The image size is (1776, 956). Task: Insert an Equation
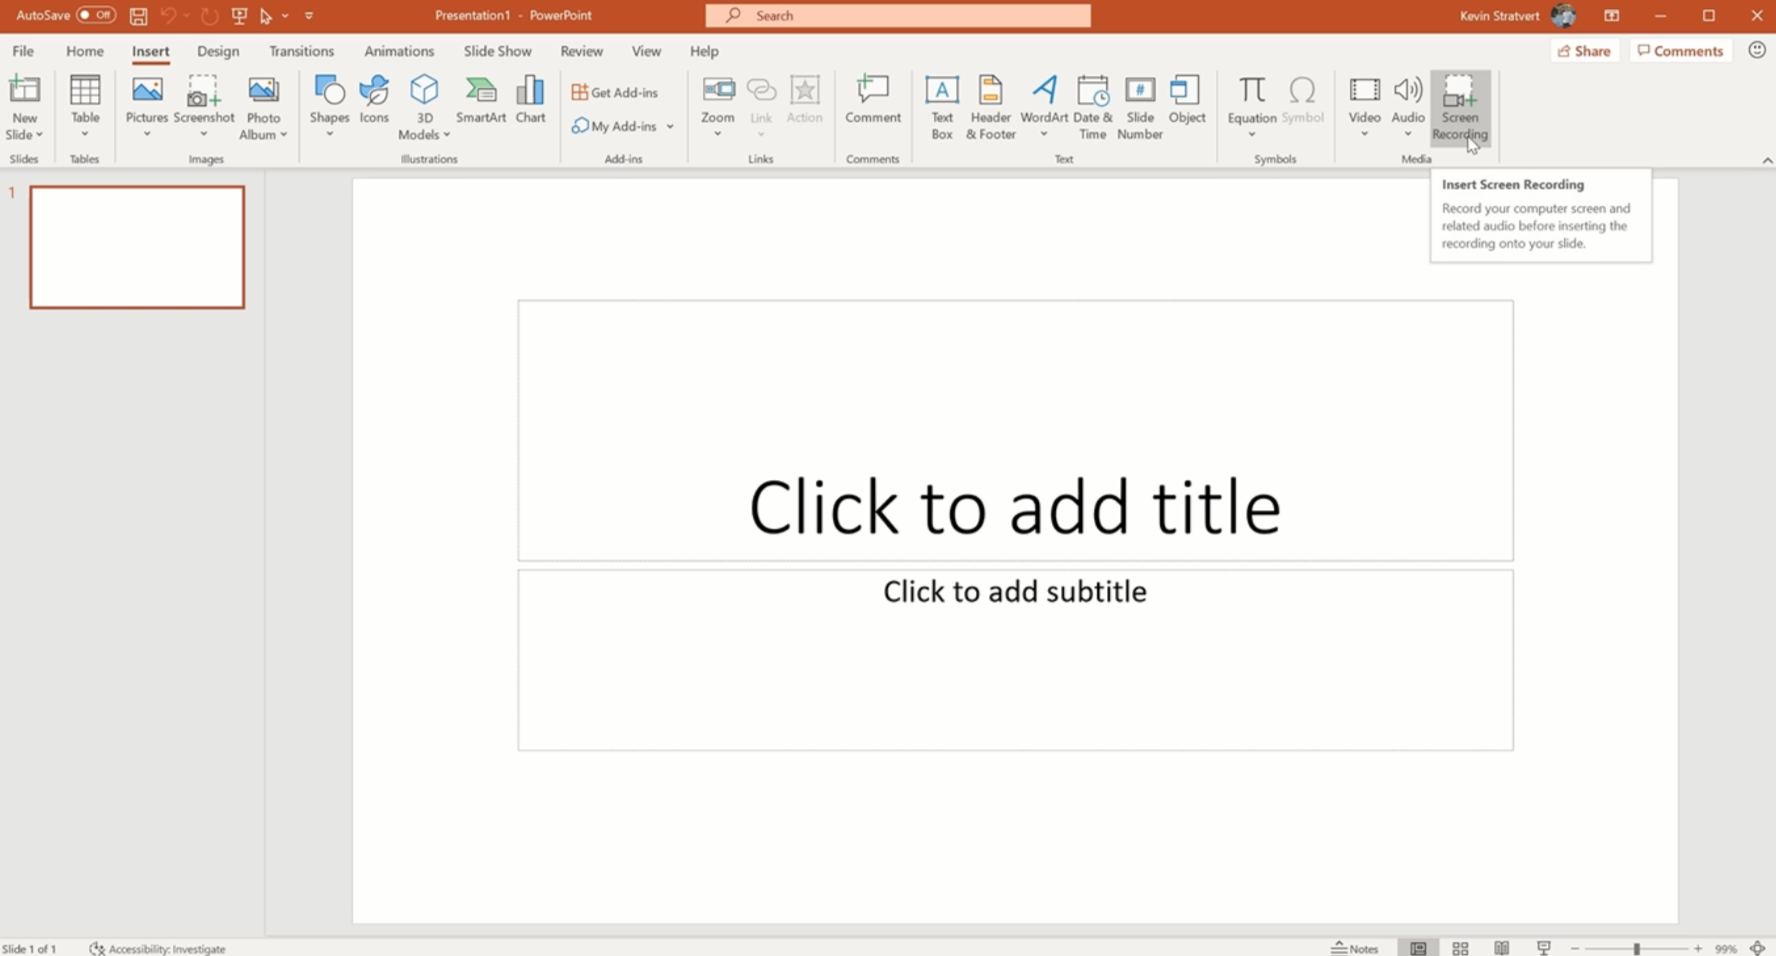coord(1251,100)
